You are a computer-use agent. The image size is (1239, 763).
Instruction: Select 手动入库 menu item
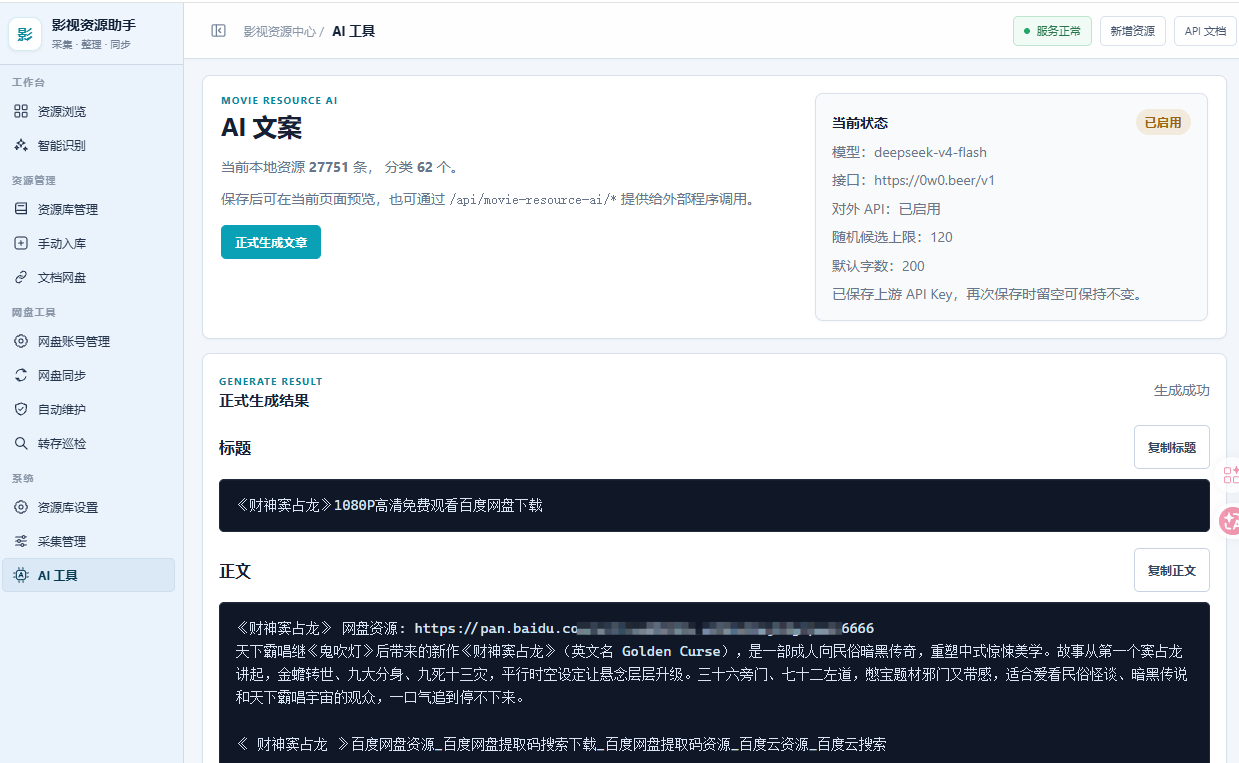(x=88, y=243)
